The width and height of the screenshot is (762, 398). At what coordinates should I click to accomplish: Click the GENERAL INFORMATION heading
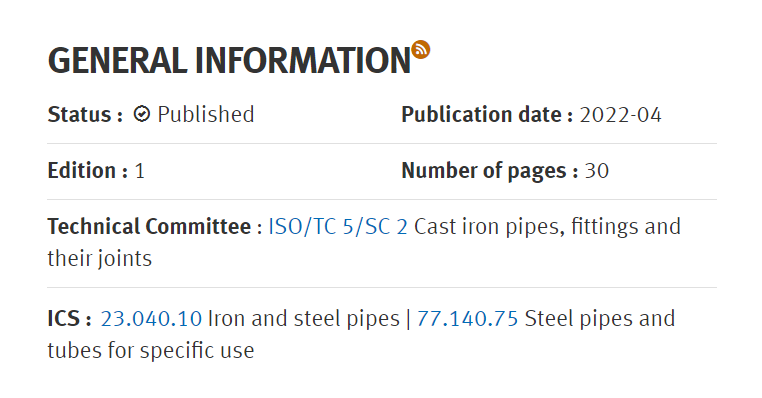pyautogui.click(x=229, y=61)
